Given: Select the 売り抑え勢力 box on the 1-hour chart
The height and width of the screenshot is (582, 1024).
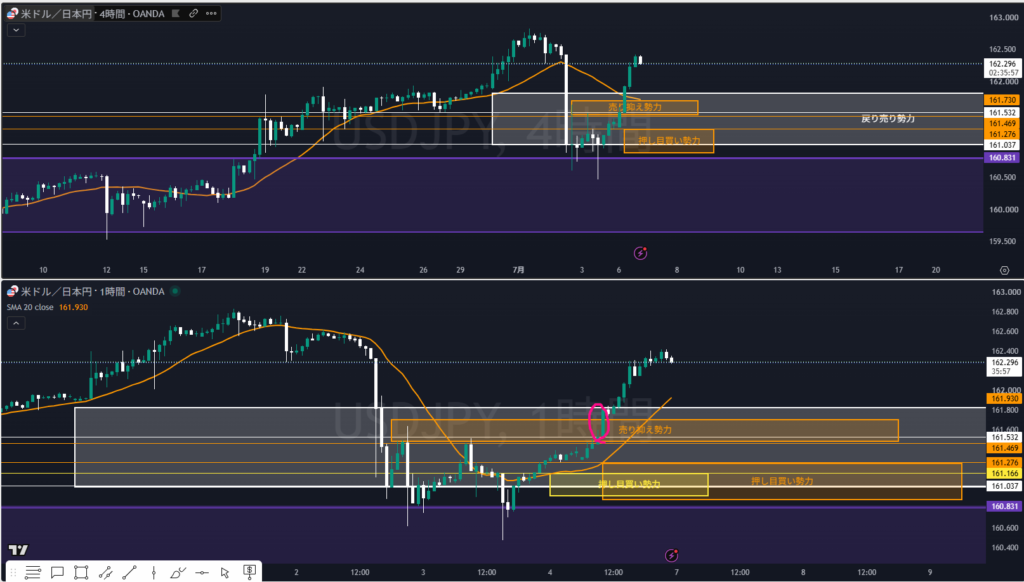Looking at the screenshot, I should tap(645, 430).
